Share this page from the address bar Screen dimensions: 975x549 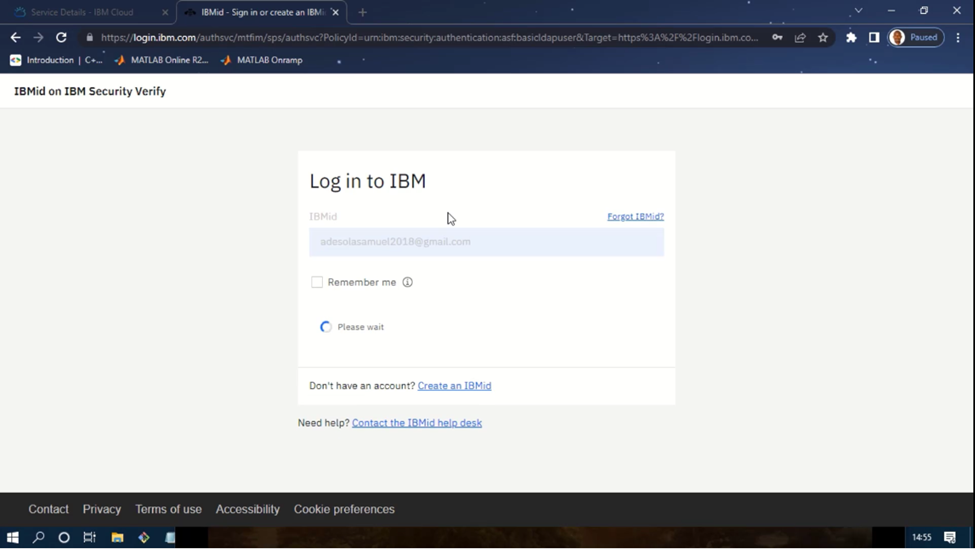[800, 37]
